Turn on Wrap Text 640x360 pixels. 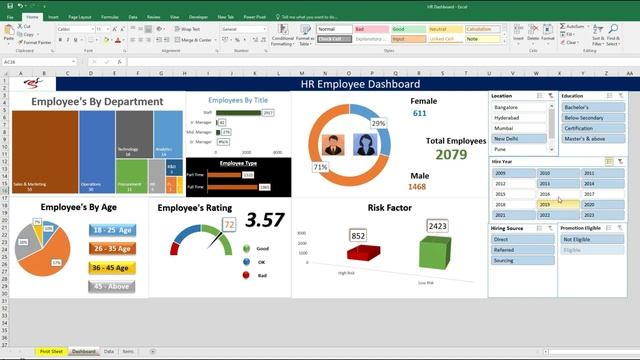click(188, 29)
